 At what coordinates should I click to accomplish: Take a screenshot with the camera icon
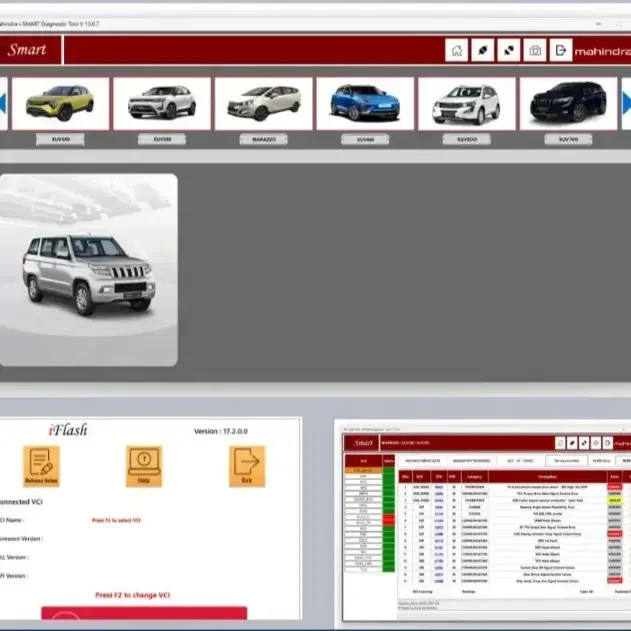pos(535,50)
